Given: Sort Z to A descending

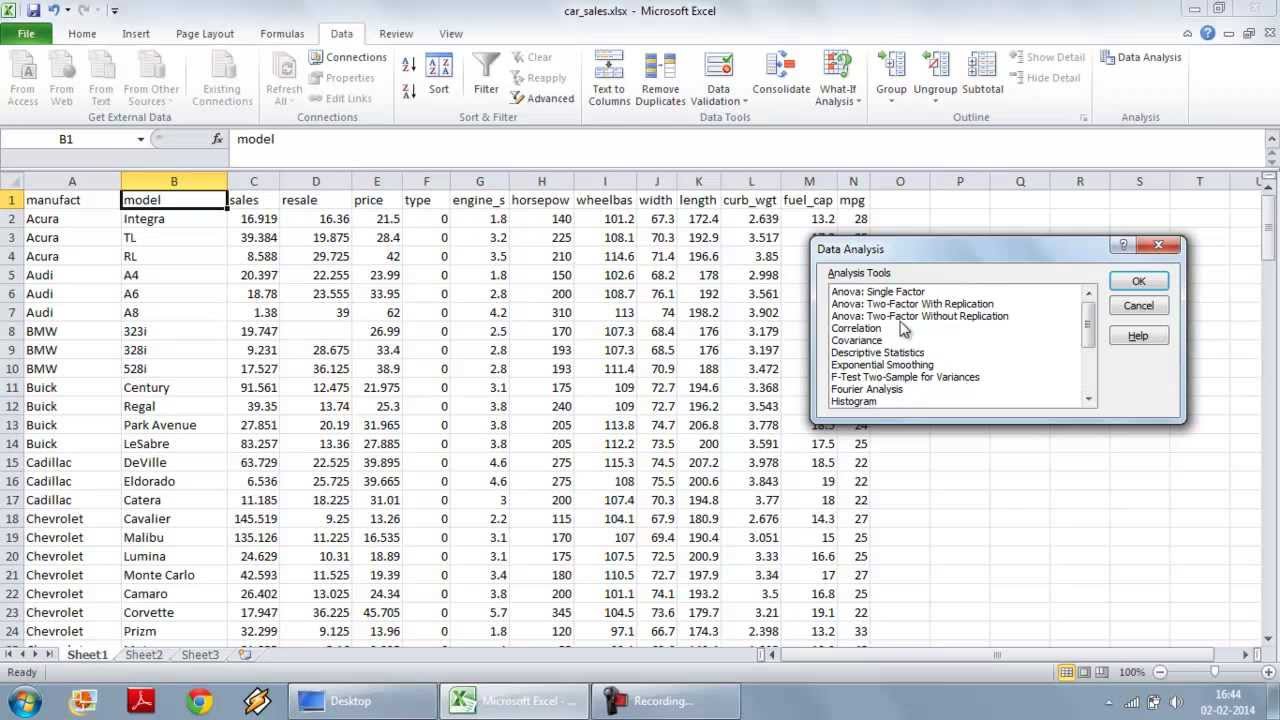Looking at the screenshot, I should (x=409, y=91).
